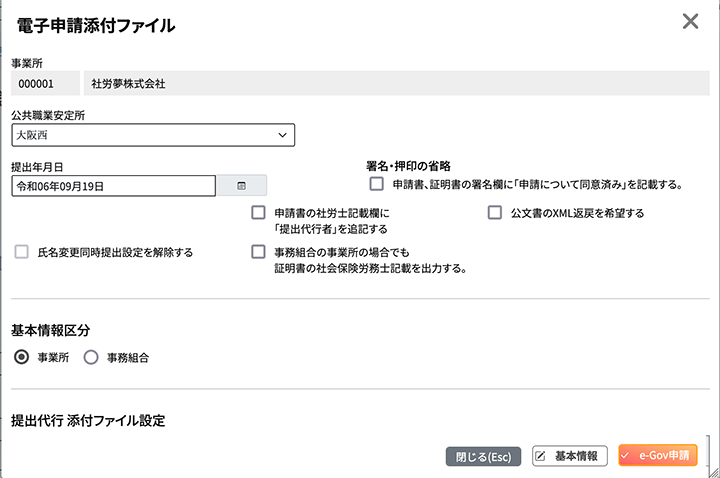Expand the 公共職業安定所 dropdown chevron
This screenshot has width=720, height=478.
click(282, 135)
